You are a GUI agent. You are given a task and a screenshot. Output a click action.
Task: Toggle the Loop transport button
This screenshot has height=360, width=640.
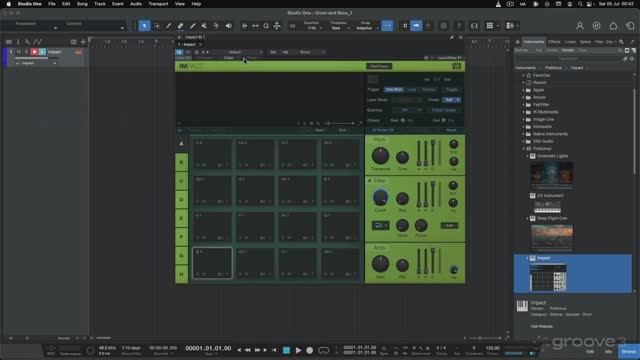click(323, 350)
